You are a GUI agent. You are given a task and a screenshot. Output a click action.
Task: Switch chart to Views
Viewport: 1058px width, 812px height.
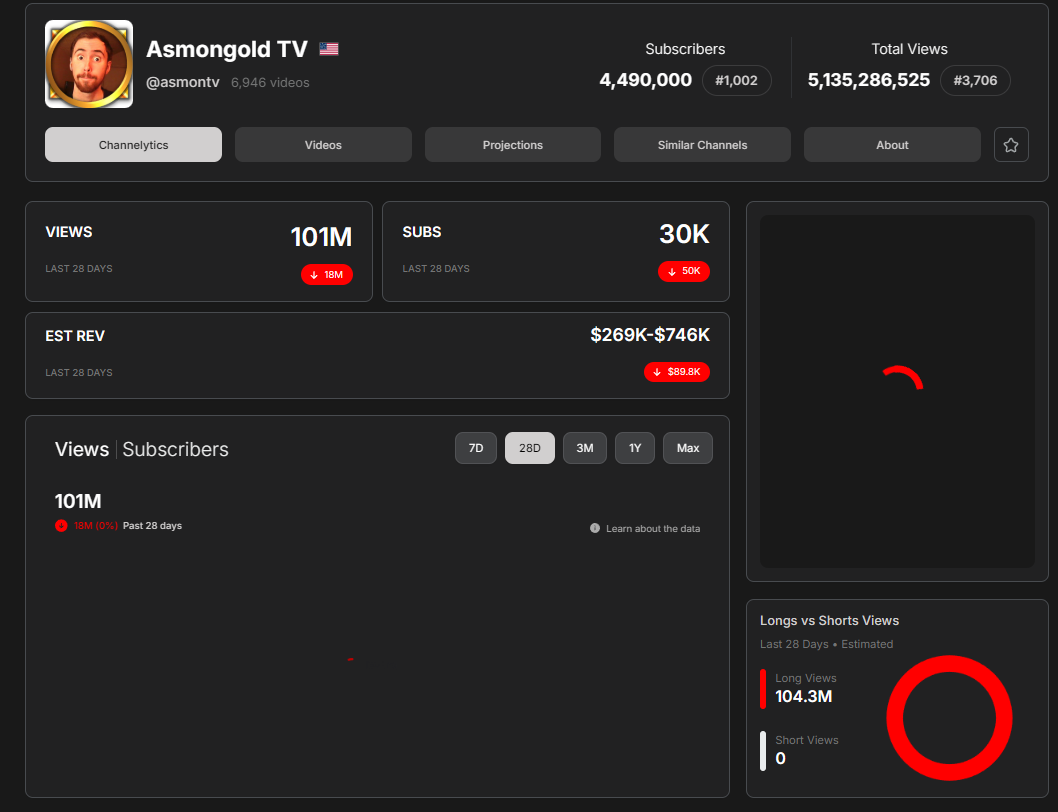coord(82,450)
